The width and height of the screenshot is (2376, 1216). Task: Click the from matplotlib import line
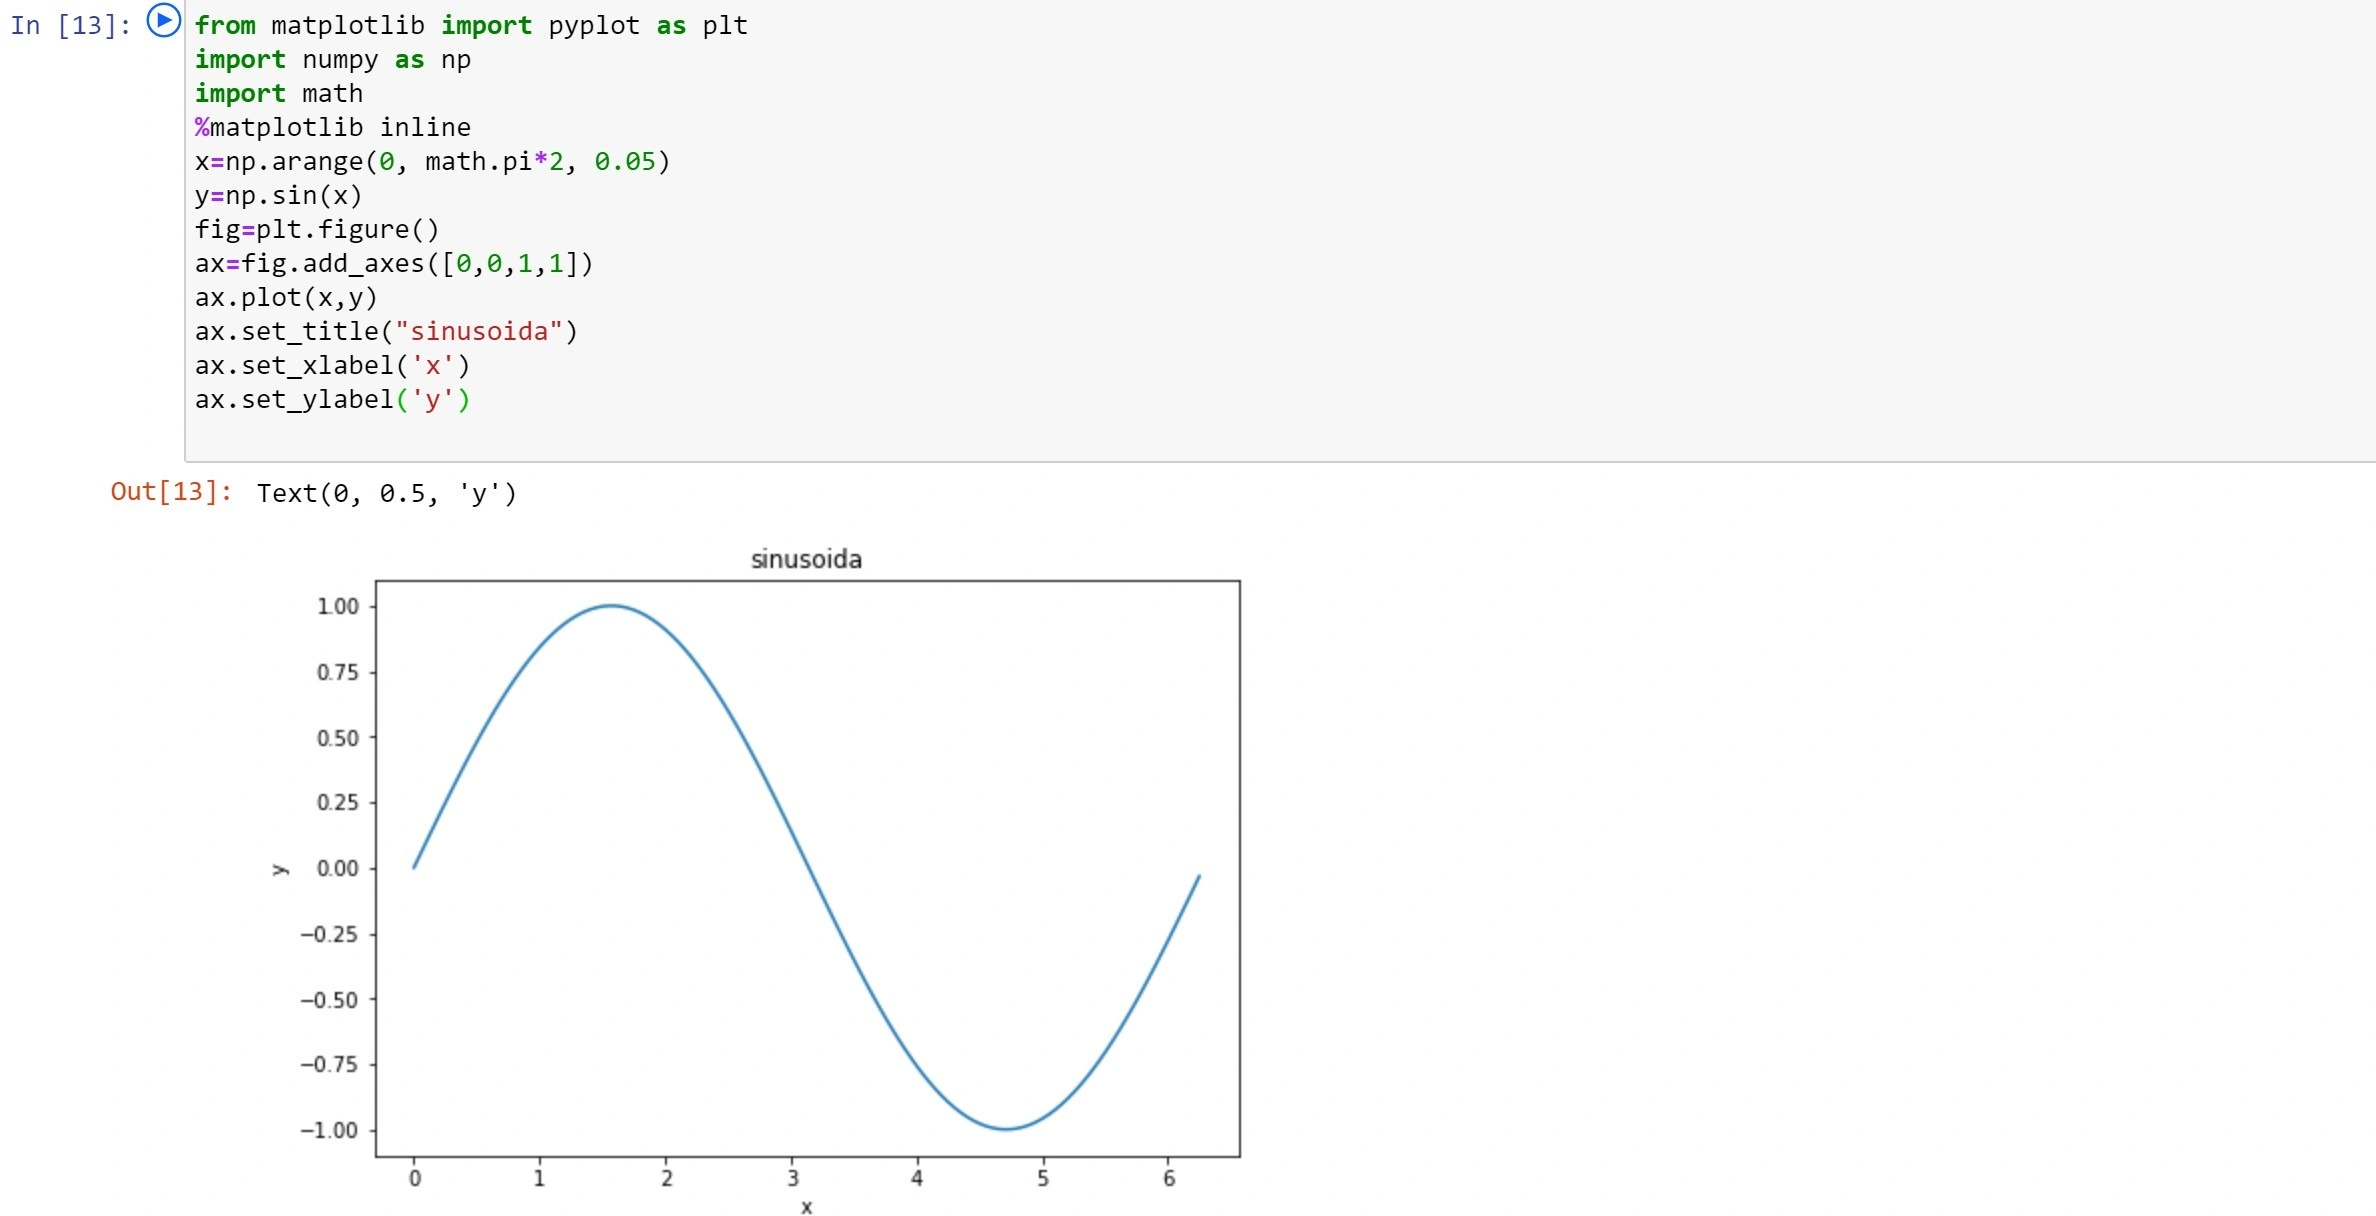click(x=471, y=25)
